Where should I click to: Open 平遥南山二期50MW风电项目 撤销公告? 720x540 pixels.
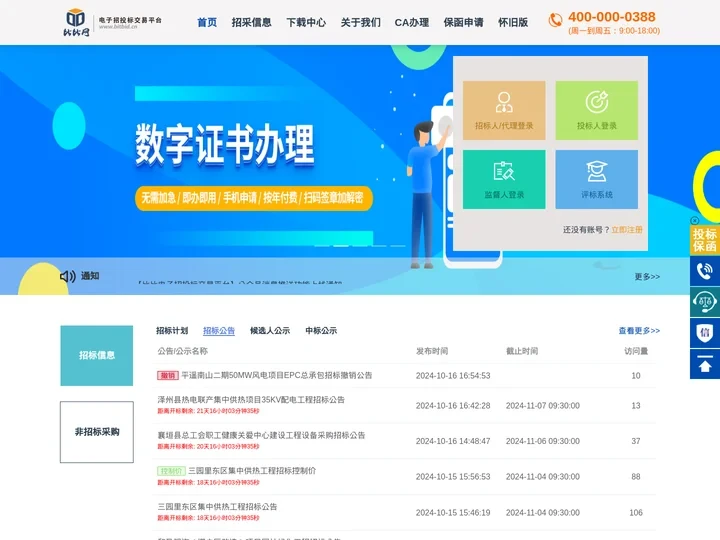pyautogui.click(x=277, y=375)
